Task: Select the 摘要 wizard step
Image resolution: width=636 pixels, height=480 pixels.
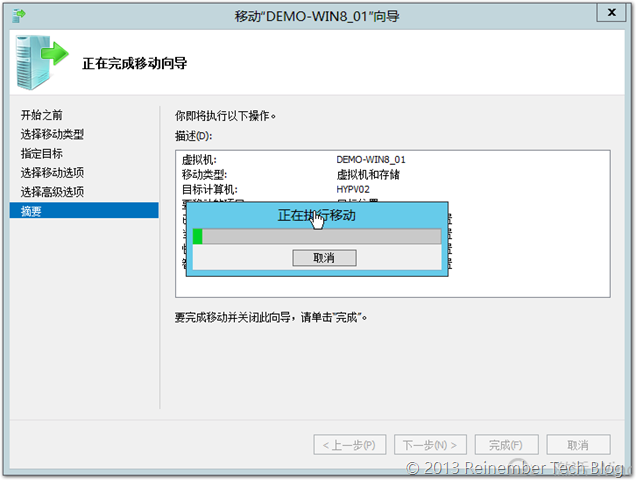Action: click(84, 211)
